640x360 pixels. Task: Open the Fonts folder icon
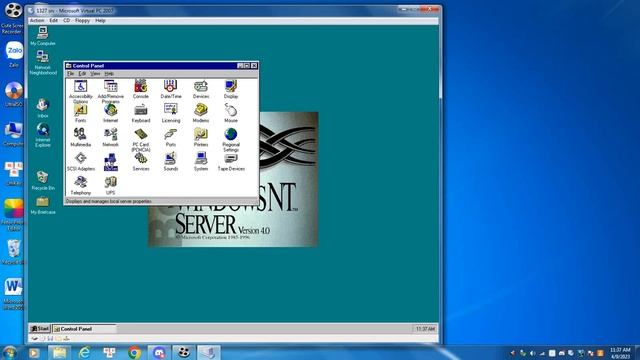pyautogui.click(x=80, y=113)
